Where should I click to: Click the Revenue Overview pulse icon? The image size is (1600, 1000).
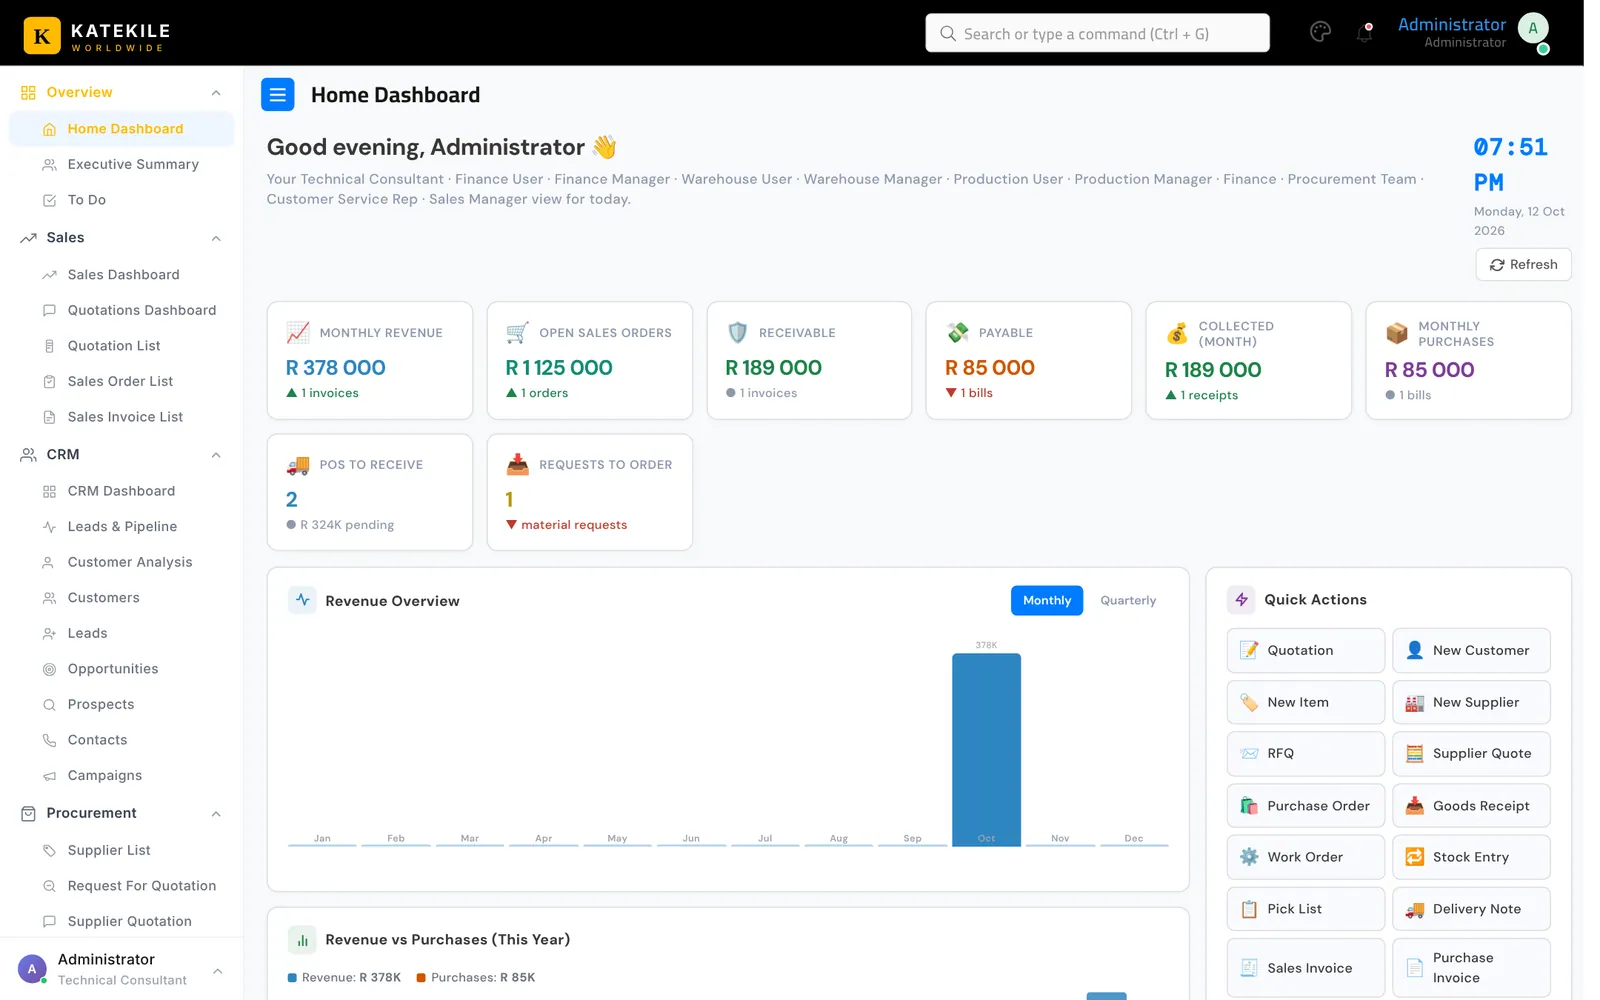[x=302, y=600]
